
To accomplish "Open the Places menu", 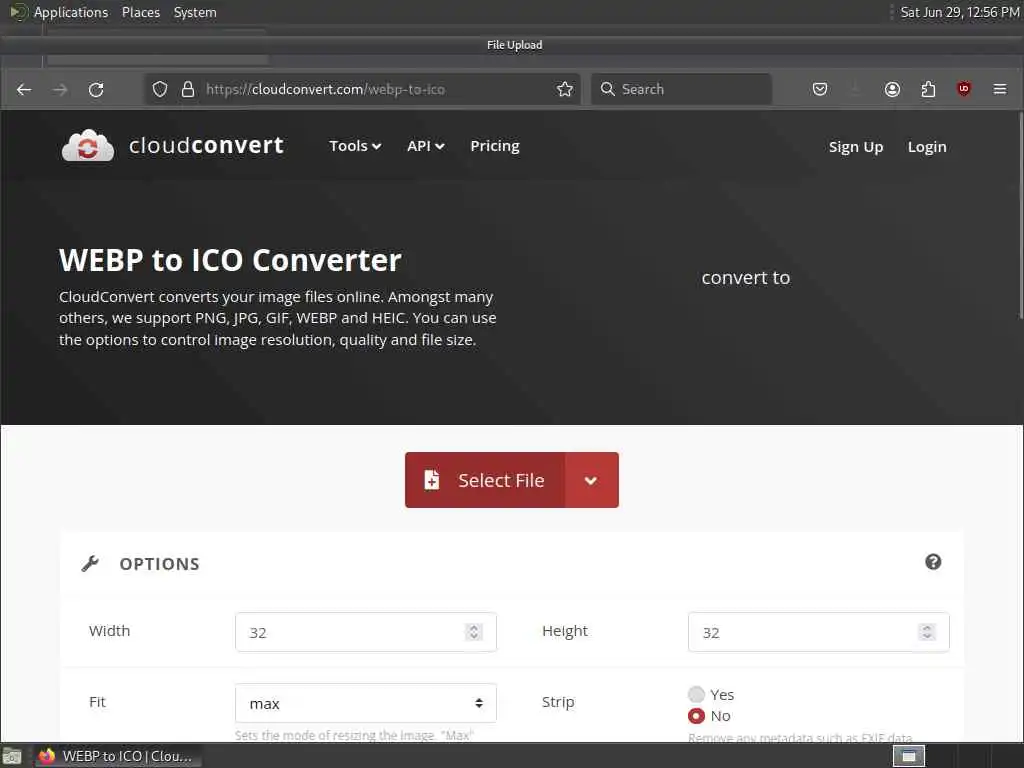I will [141, 12].
